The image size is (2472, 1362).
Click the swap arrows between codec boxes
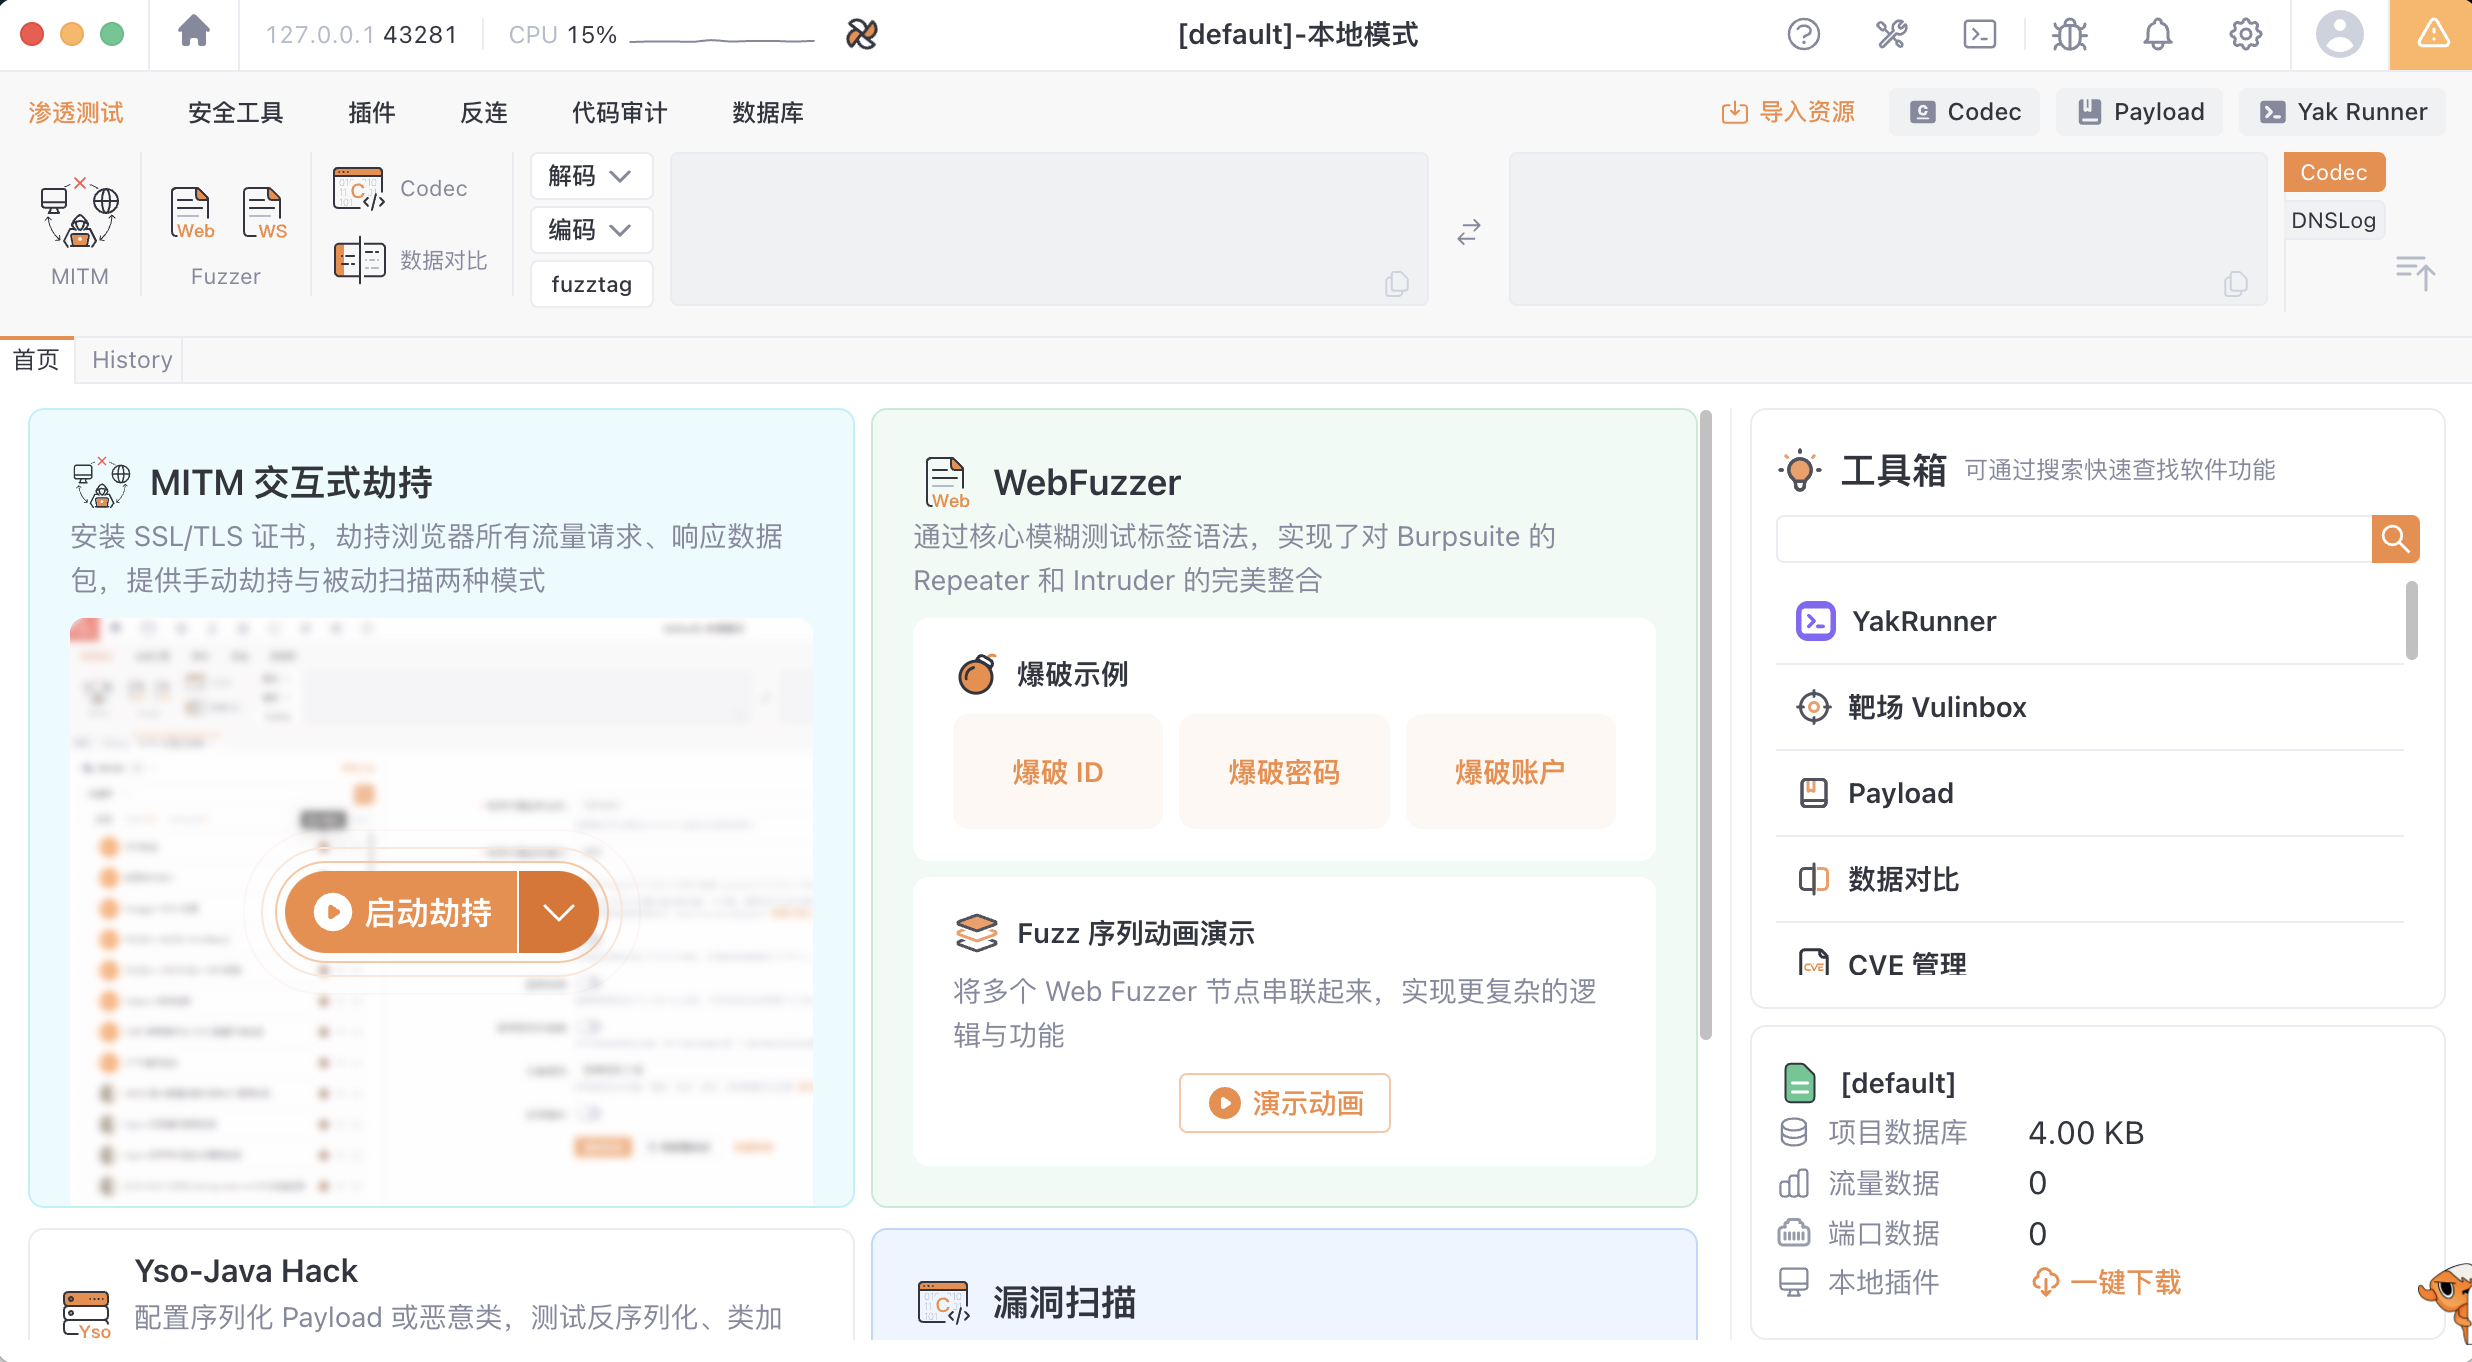tap(1468, 233)
